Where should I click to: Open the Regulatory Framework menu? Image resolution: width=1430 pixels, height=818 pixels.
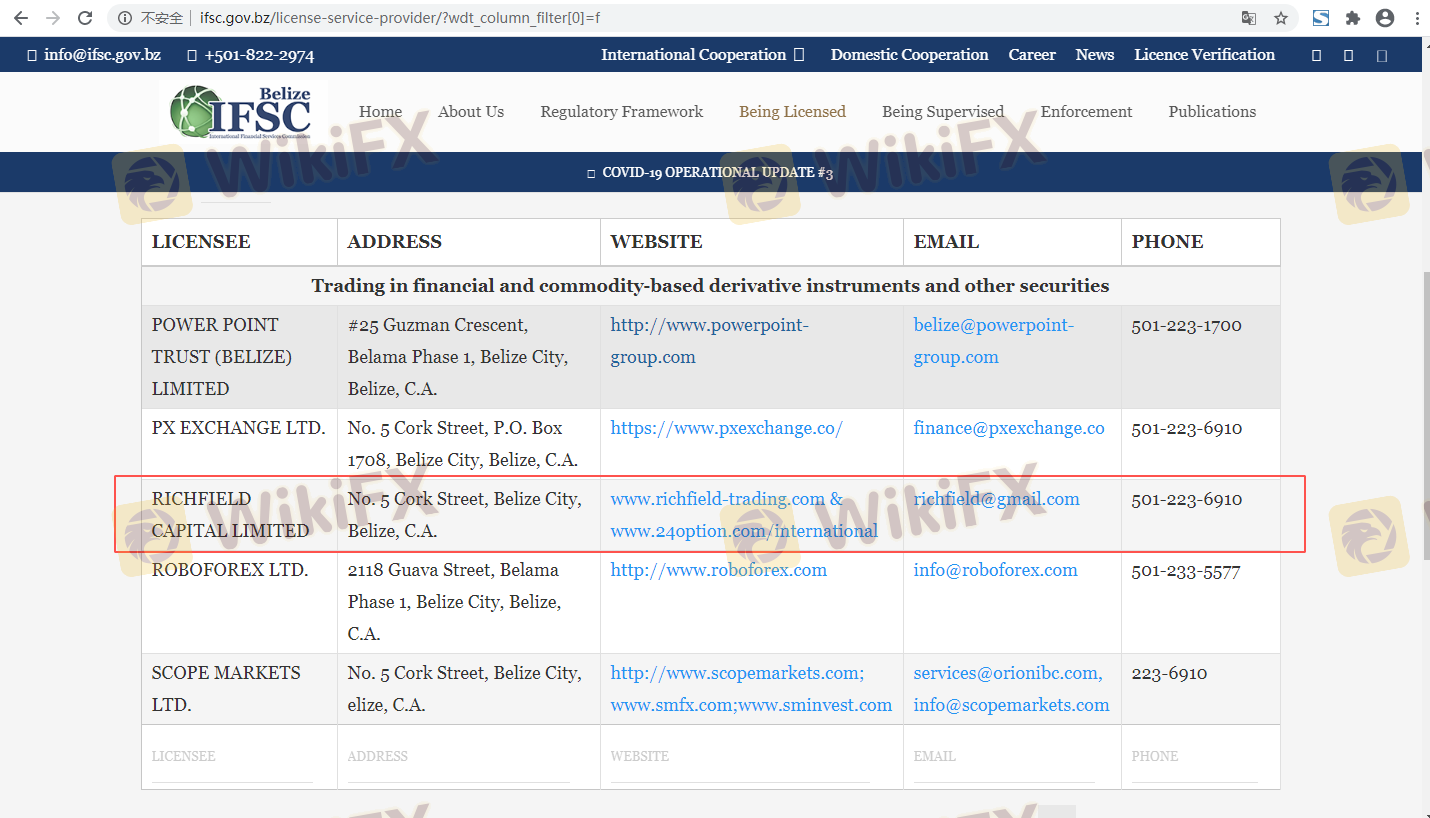[621, 112]
